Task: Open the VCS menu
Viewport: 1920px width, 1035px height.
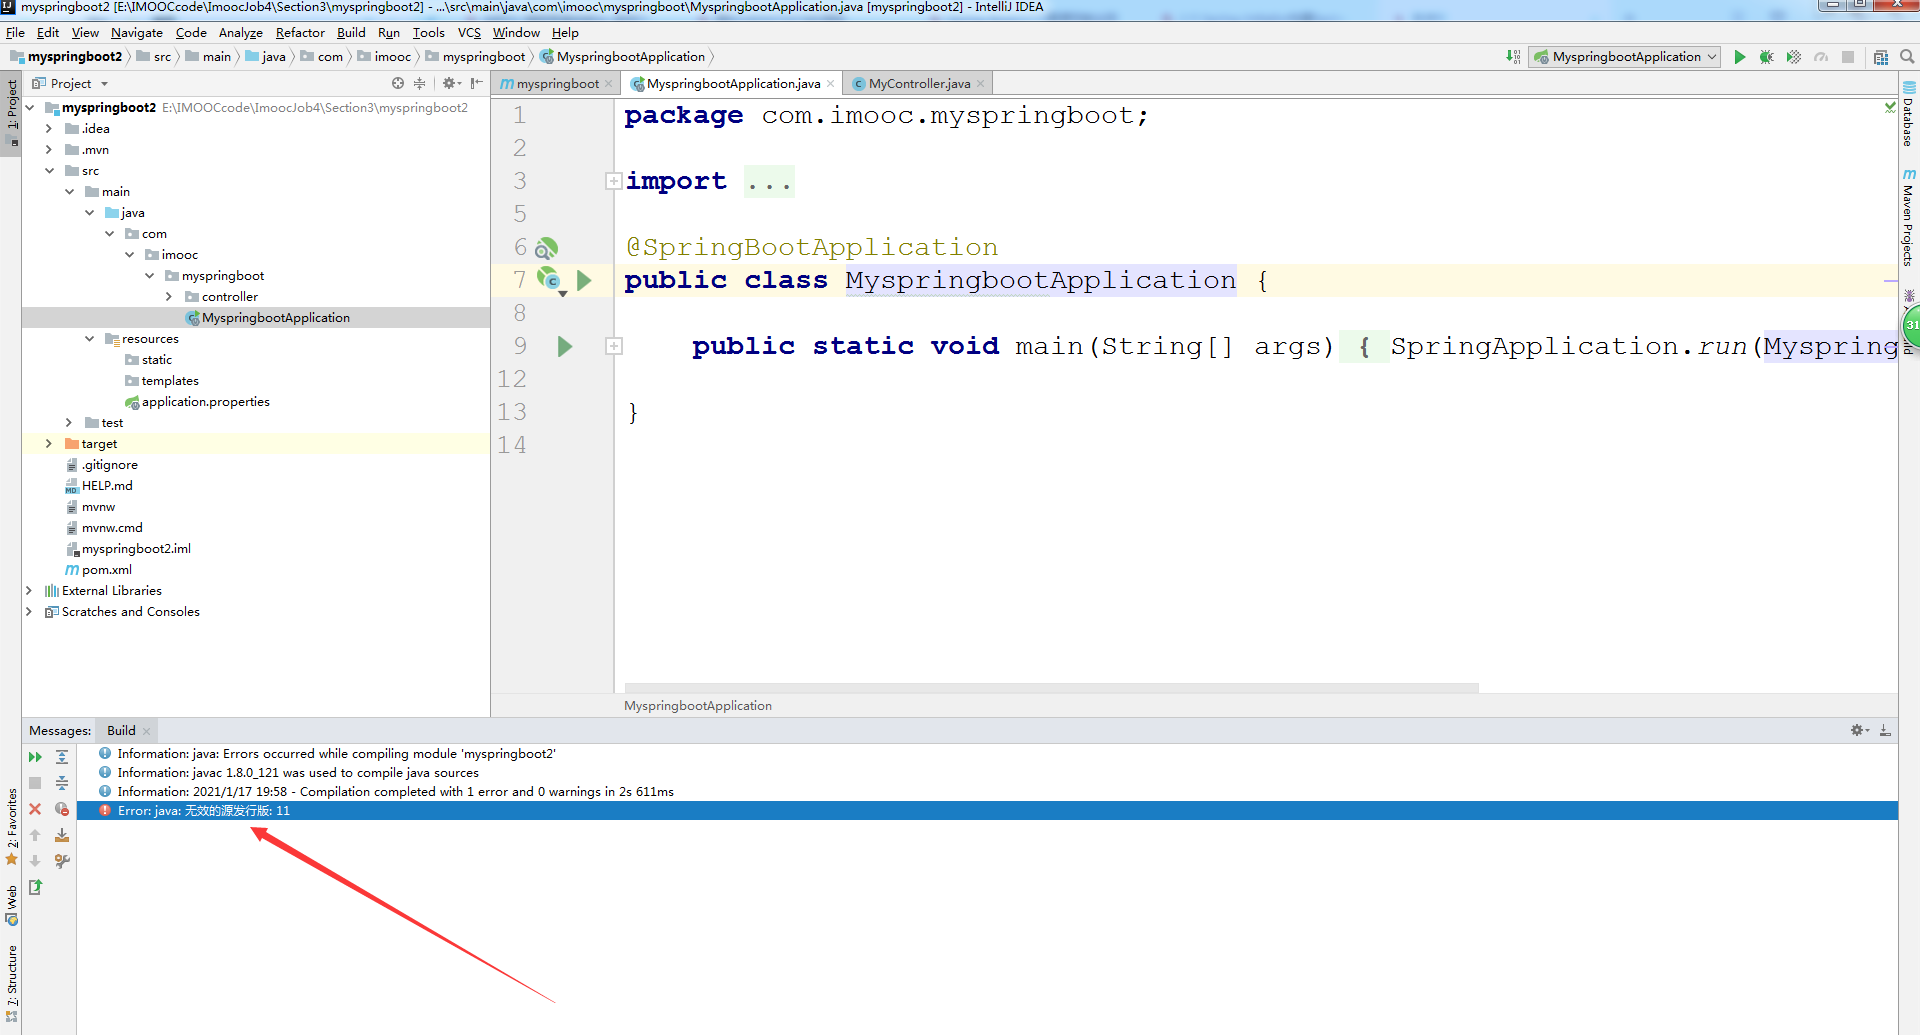Action: click(x=469, y=32)
